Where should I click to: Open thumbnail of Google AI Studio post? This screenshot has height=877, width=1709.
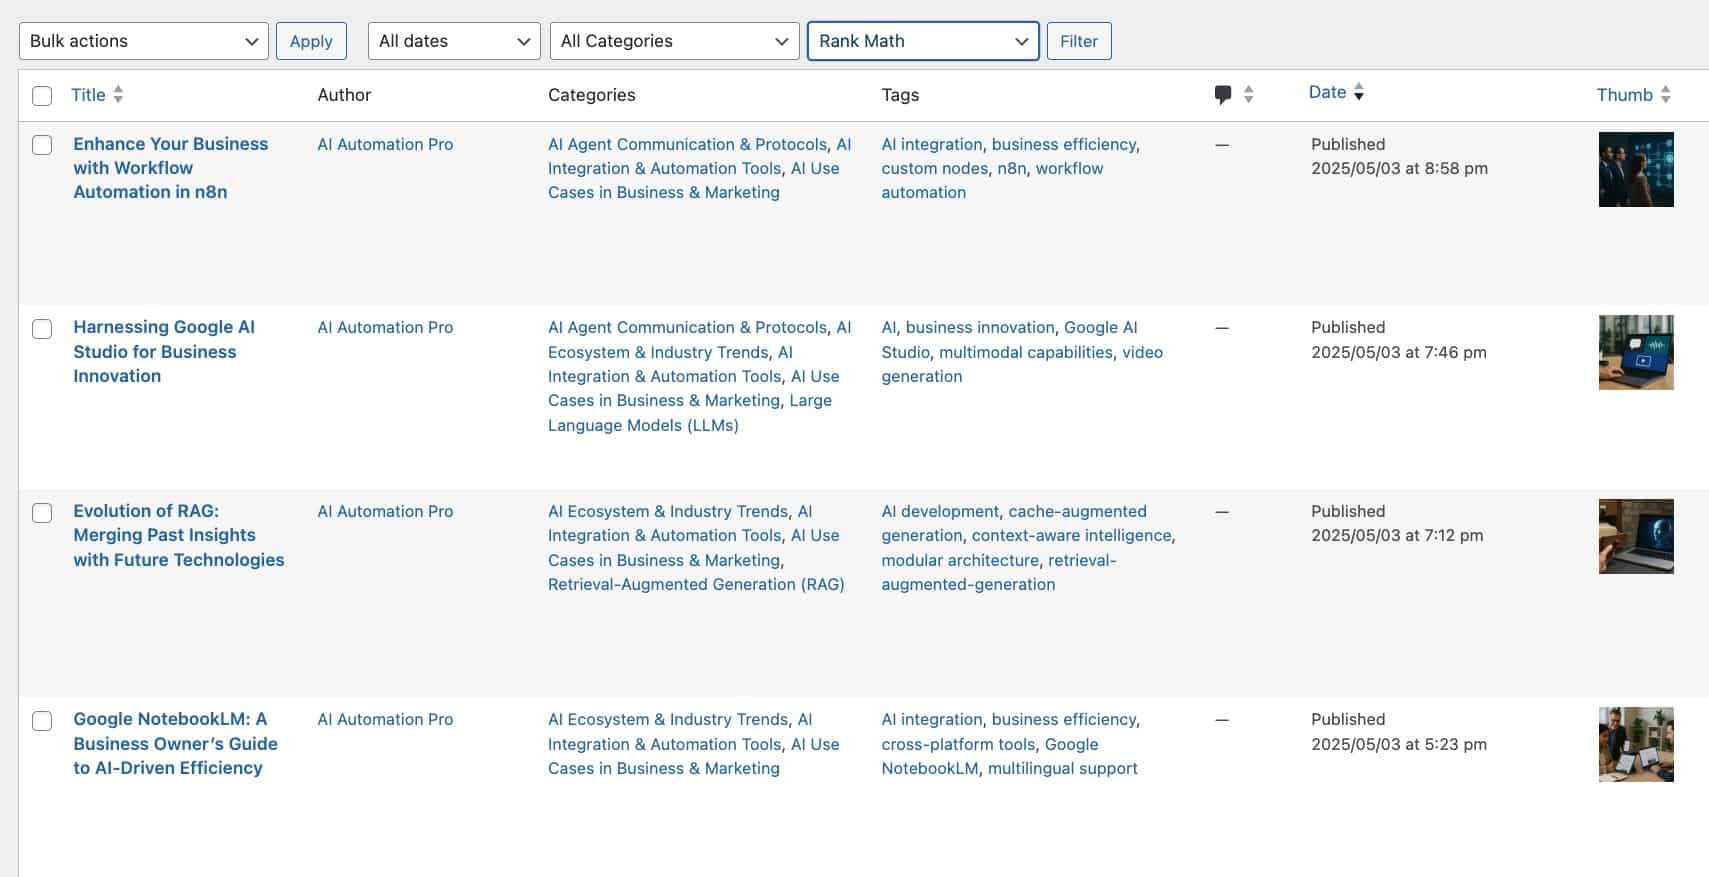point(1636,352)
